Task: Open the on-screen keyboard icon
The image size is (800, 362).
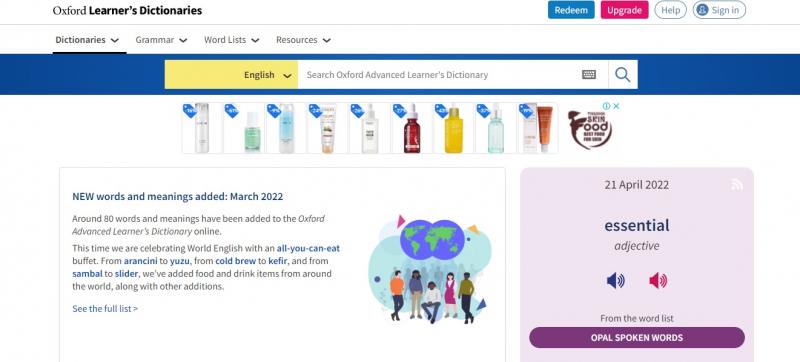Action: pyautogui.click(x=589, y=75)
